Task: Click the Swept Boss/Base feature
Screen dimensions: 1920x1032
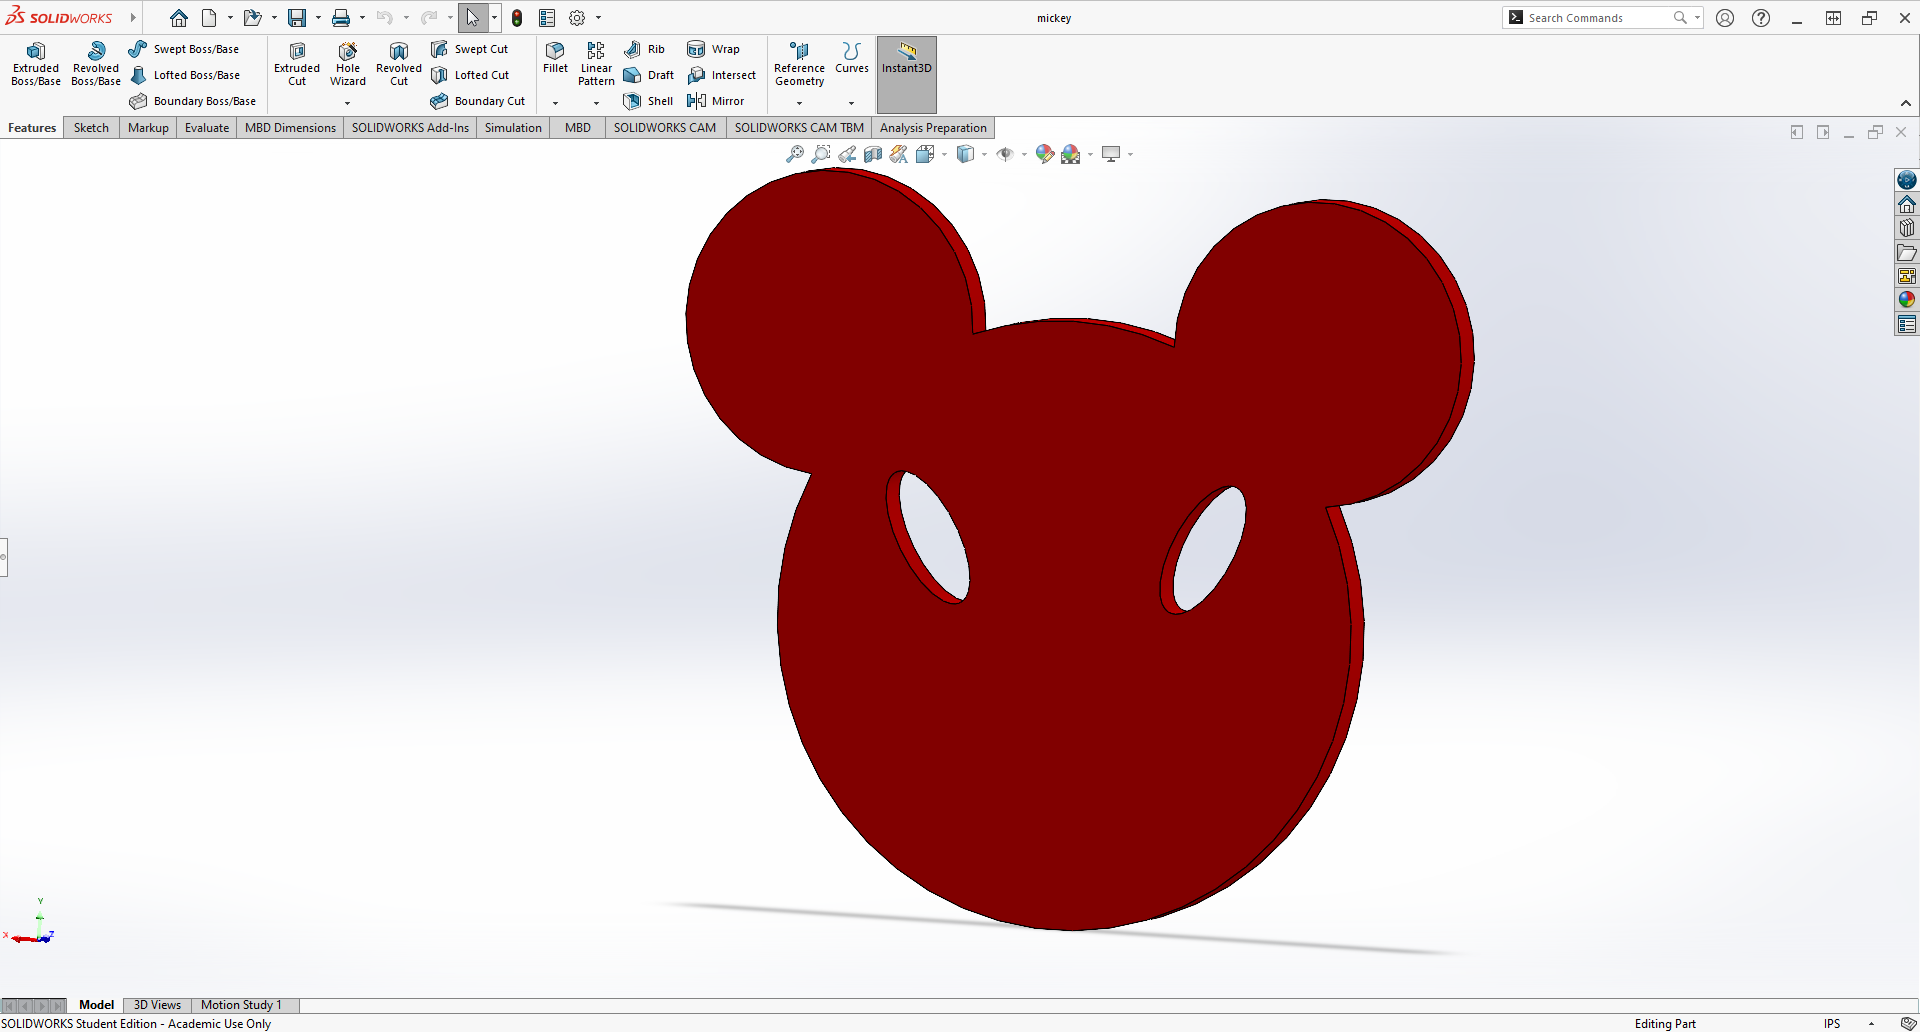Action: pos(184,49)
